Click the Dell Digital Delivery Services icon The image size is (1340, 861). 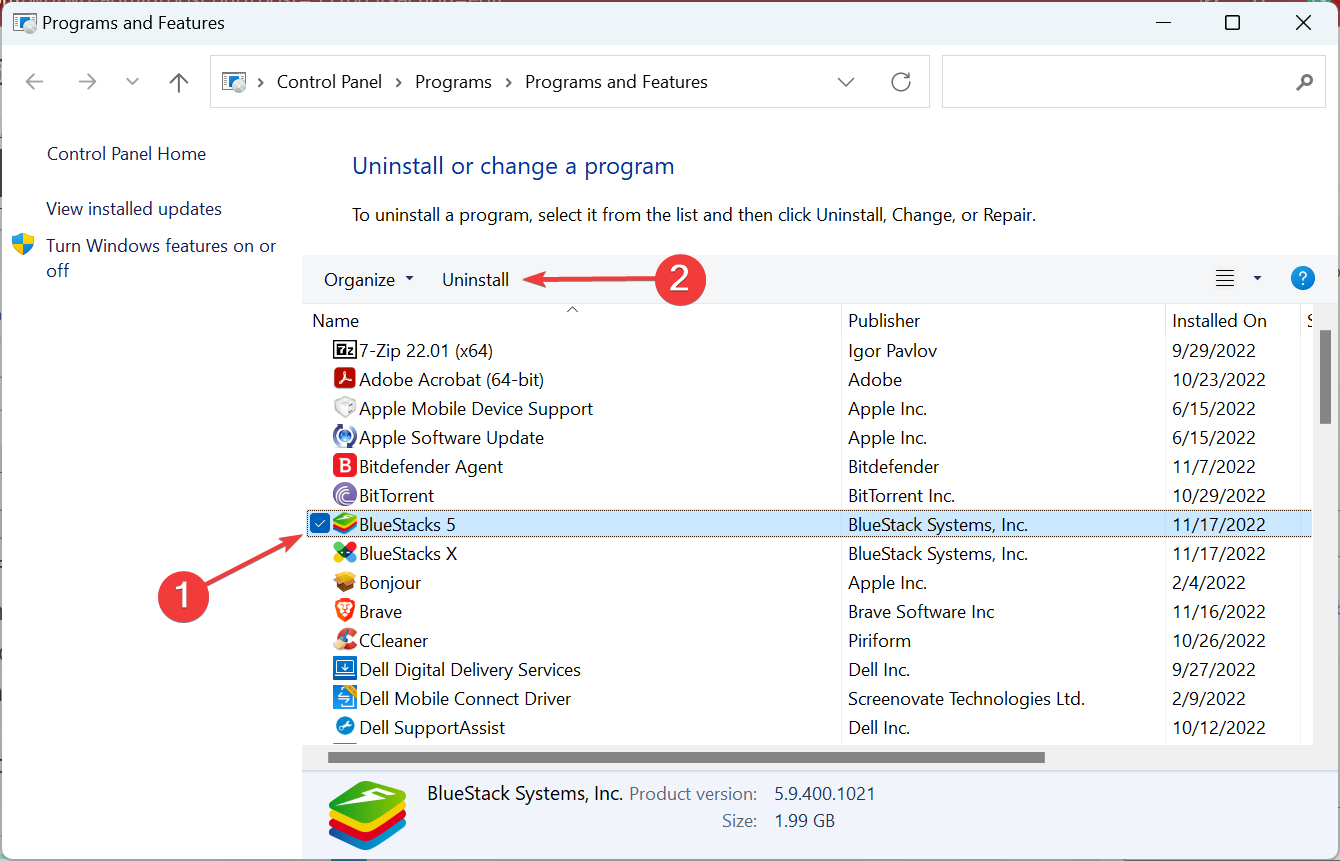pos(344,669)
